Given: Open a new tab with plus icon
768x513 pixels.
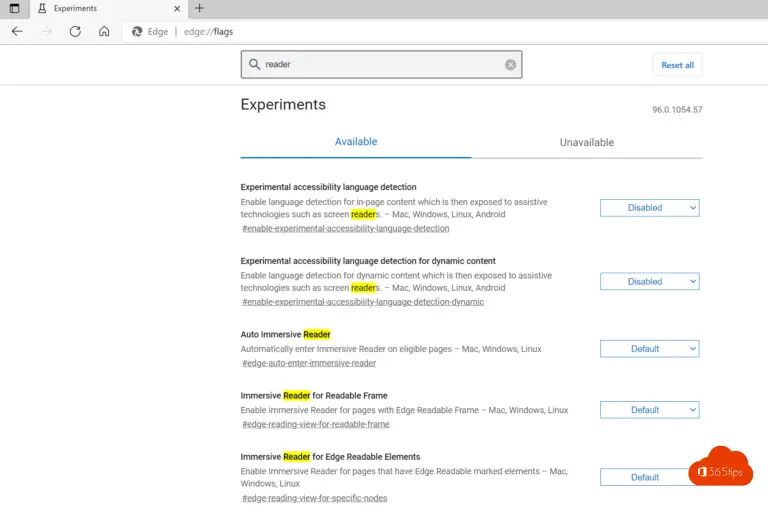Looking at the screenshot, I should click(x=199, y=8).
